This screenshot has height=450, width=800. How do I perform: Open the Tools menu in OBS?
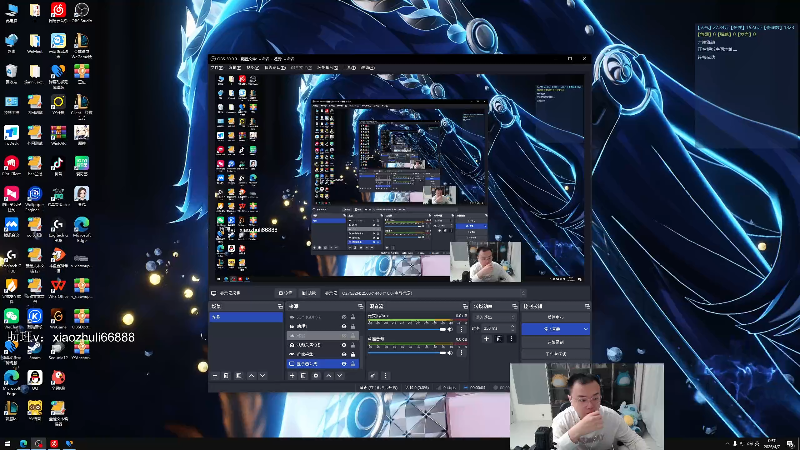pos(352,68)
